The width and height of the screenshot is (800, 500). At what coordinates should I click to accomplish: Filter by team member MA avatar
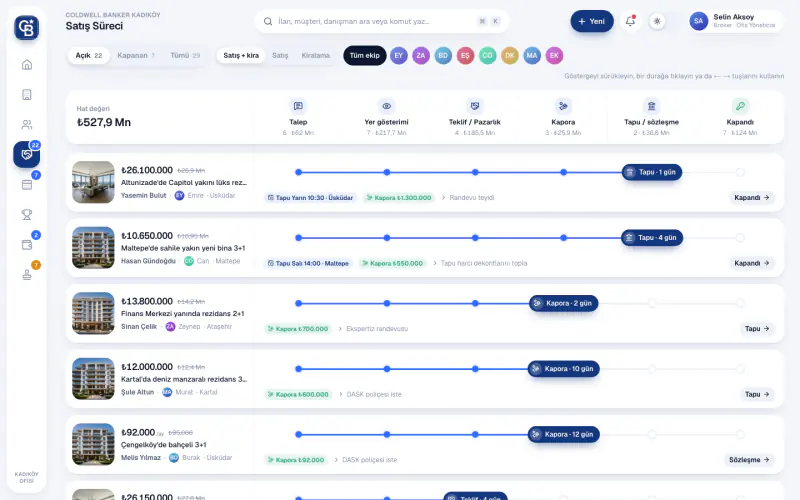click(x=532, y=56)
